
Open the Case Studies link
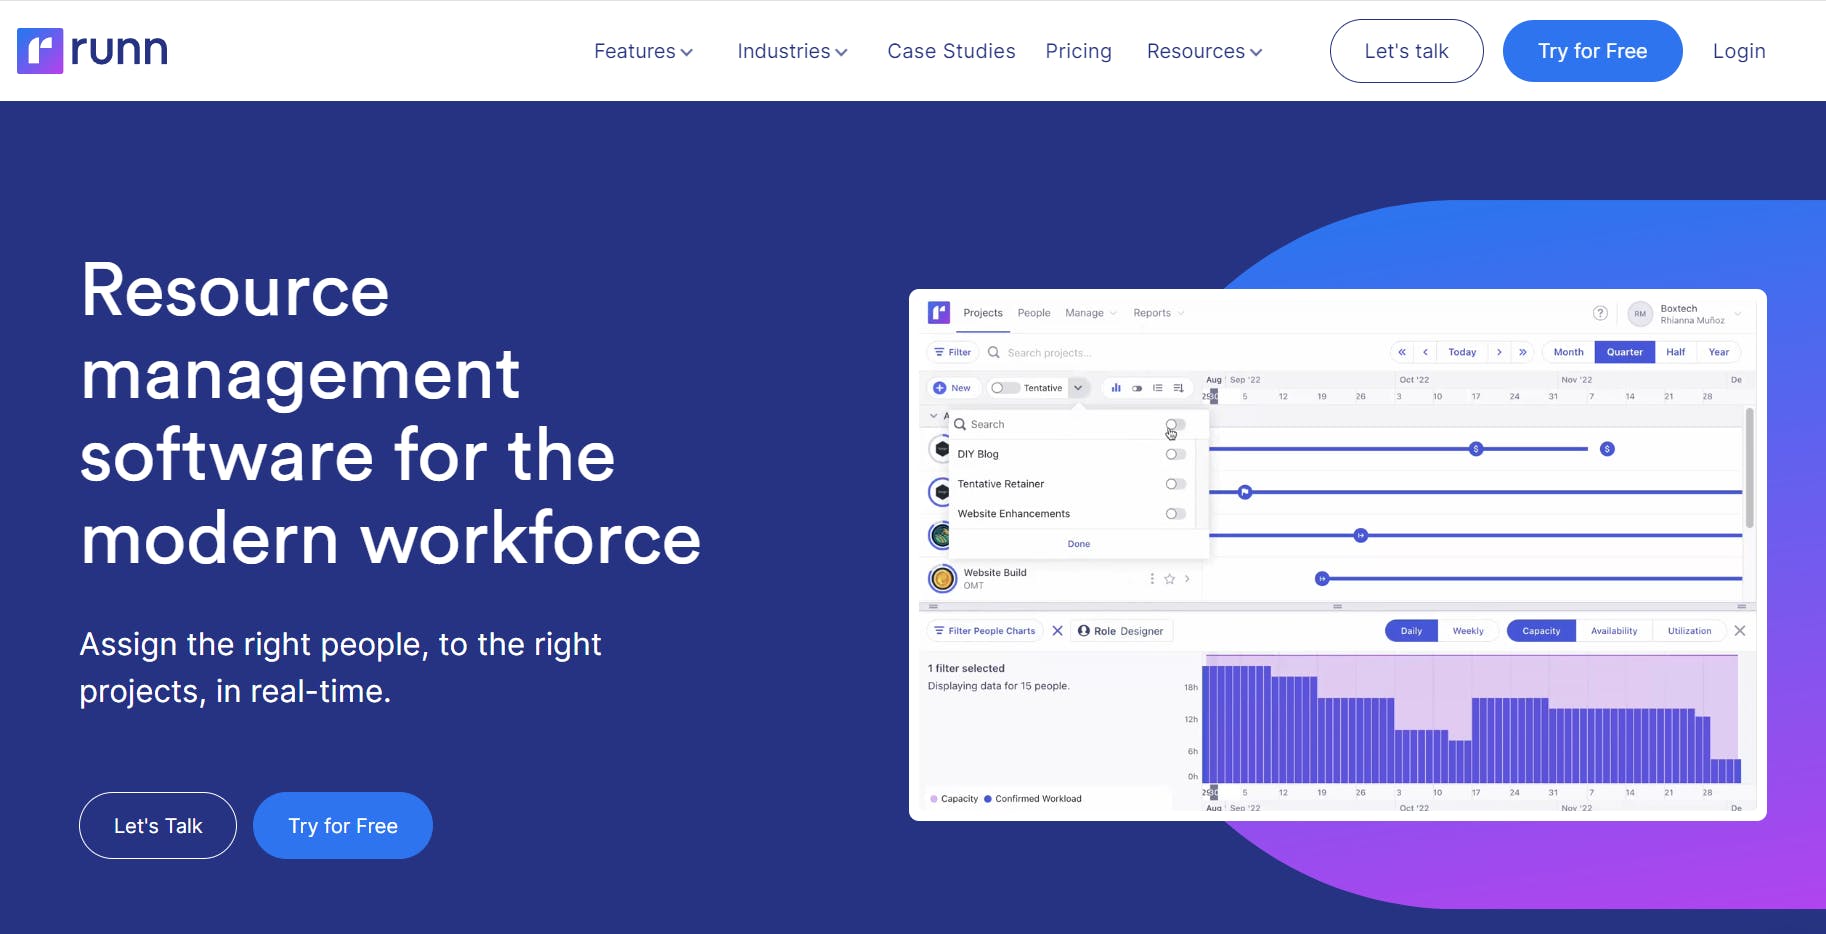[951, 51]
